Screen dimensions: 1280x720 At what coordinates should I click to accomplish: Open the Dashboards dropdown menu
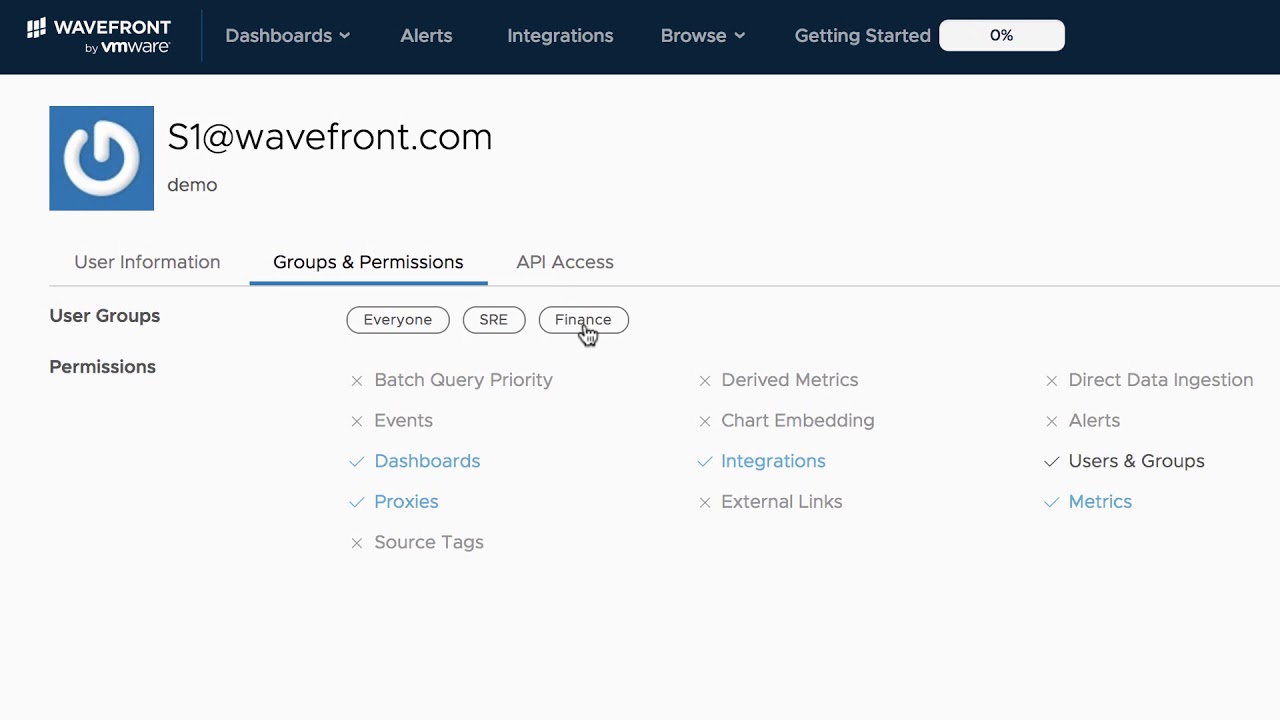(x=287, y=36)
